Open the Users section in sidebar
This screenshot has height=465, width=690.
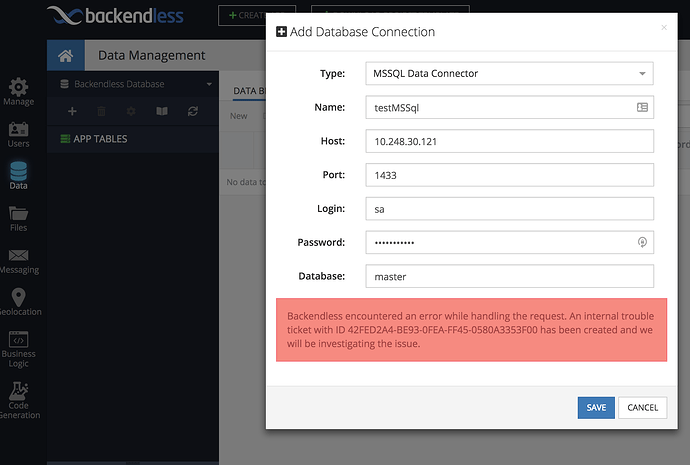click(x=18, y=135)
